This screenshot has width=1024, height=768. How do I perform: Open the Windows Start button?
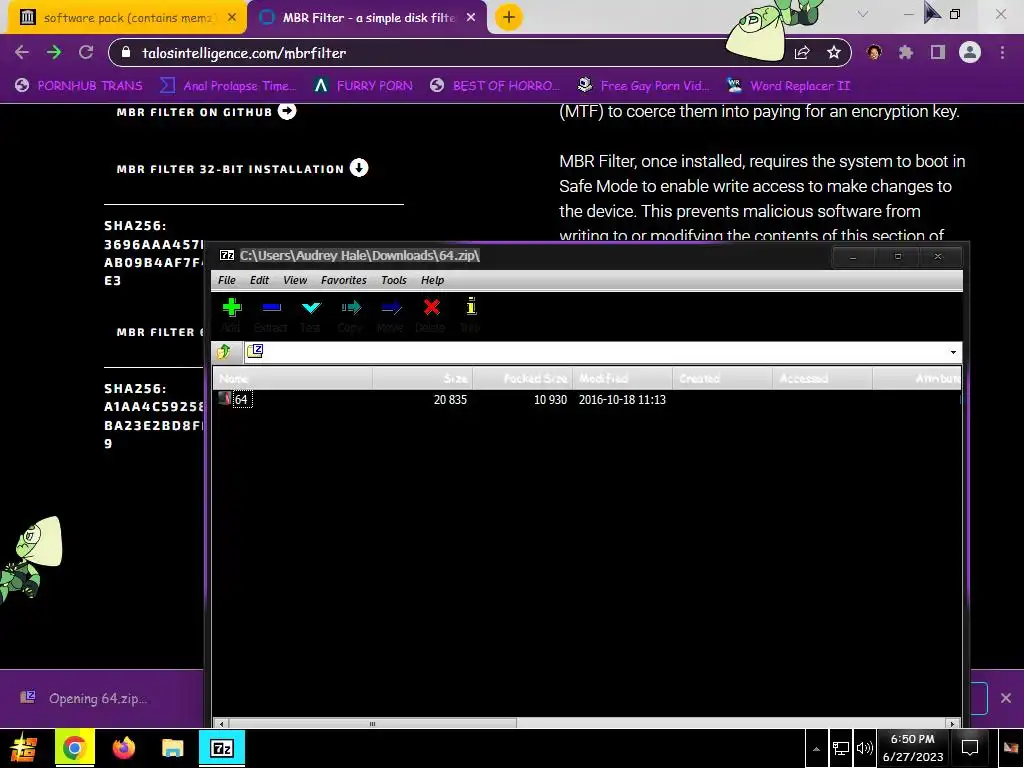click(24, 748)
